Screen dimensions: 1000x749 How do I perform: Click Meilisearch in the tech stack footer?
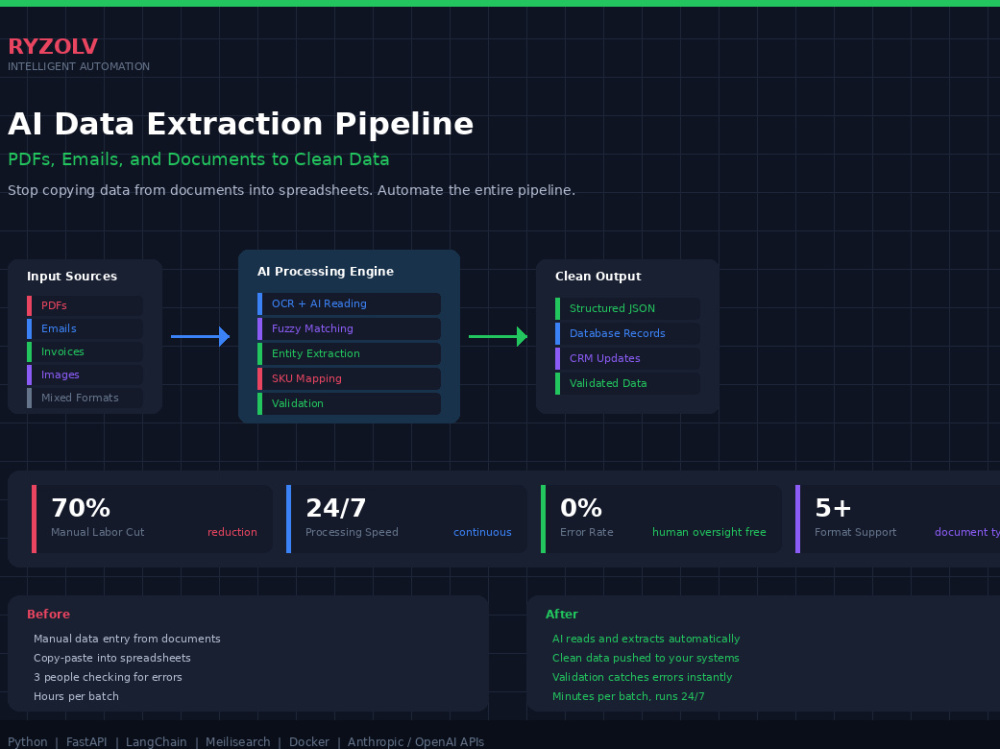(238, 742)
